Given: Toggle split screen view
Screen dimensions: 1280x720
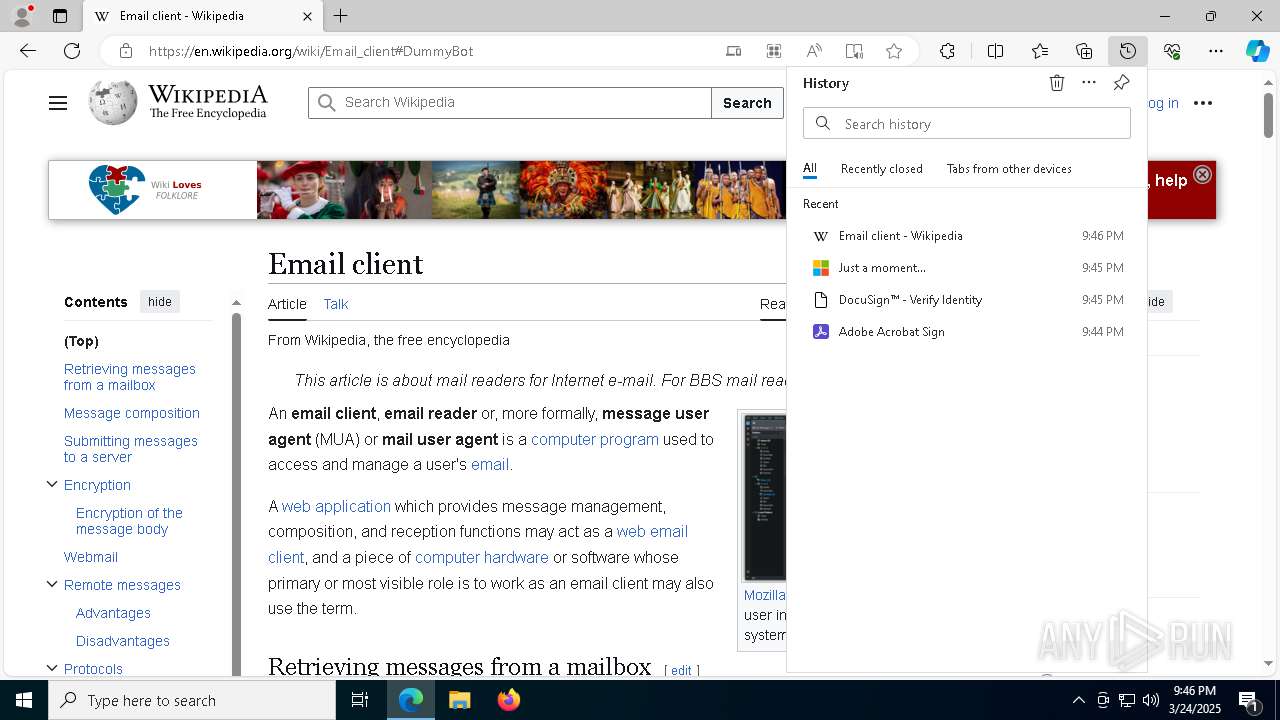Looking at the screenshot, I should (995, 51).
